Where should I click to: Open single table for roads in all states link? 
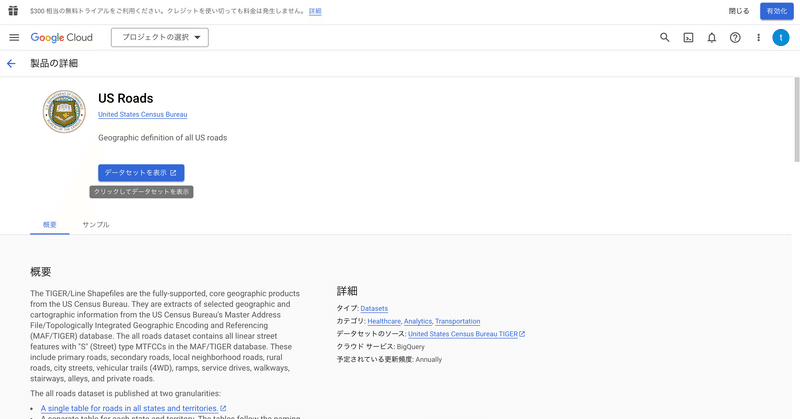tap(130, 408)
